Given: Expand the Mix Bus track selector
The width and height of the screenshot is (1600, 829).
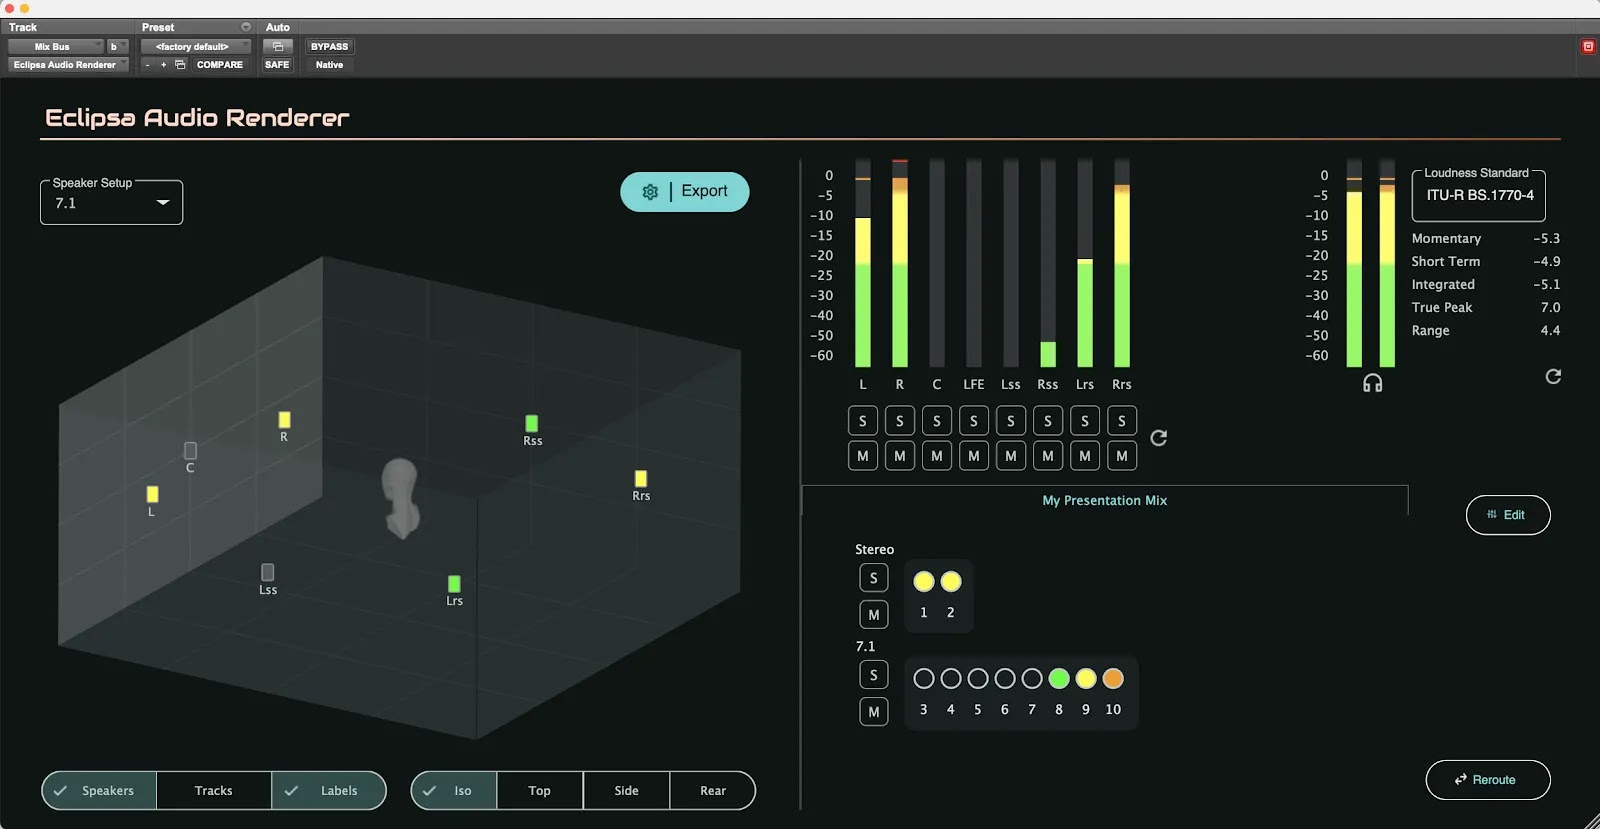Looking at the screenshot, I should (55, 47).
